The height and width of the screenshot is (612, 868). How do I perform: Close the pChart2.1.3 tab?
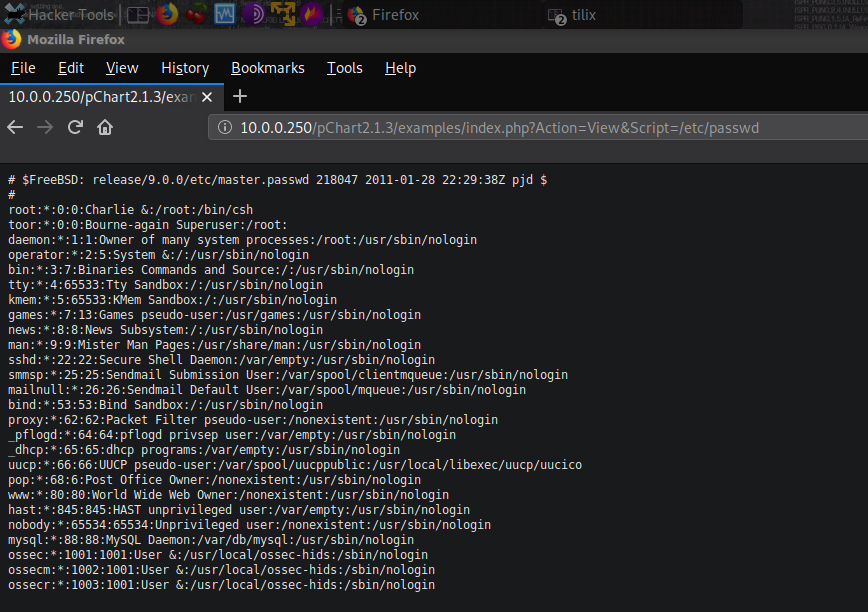208,97
